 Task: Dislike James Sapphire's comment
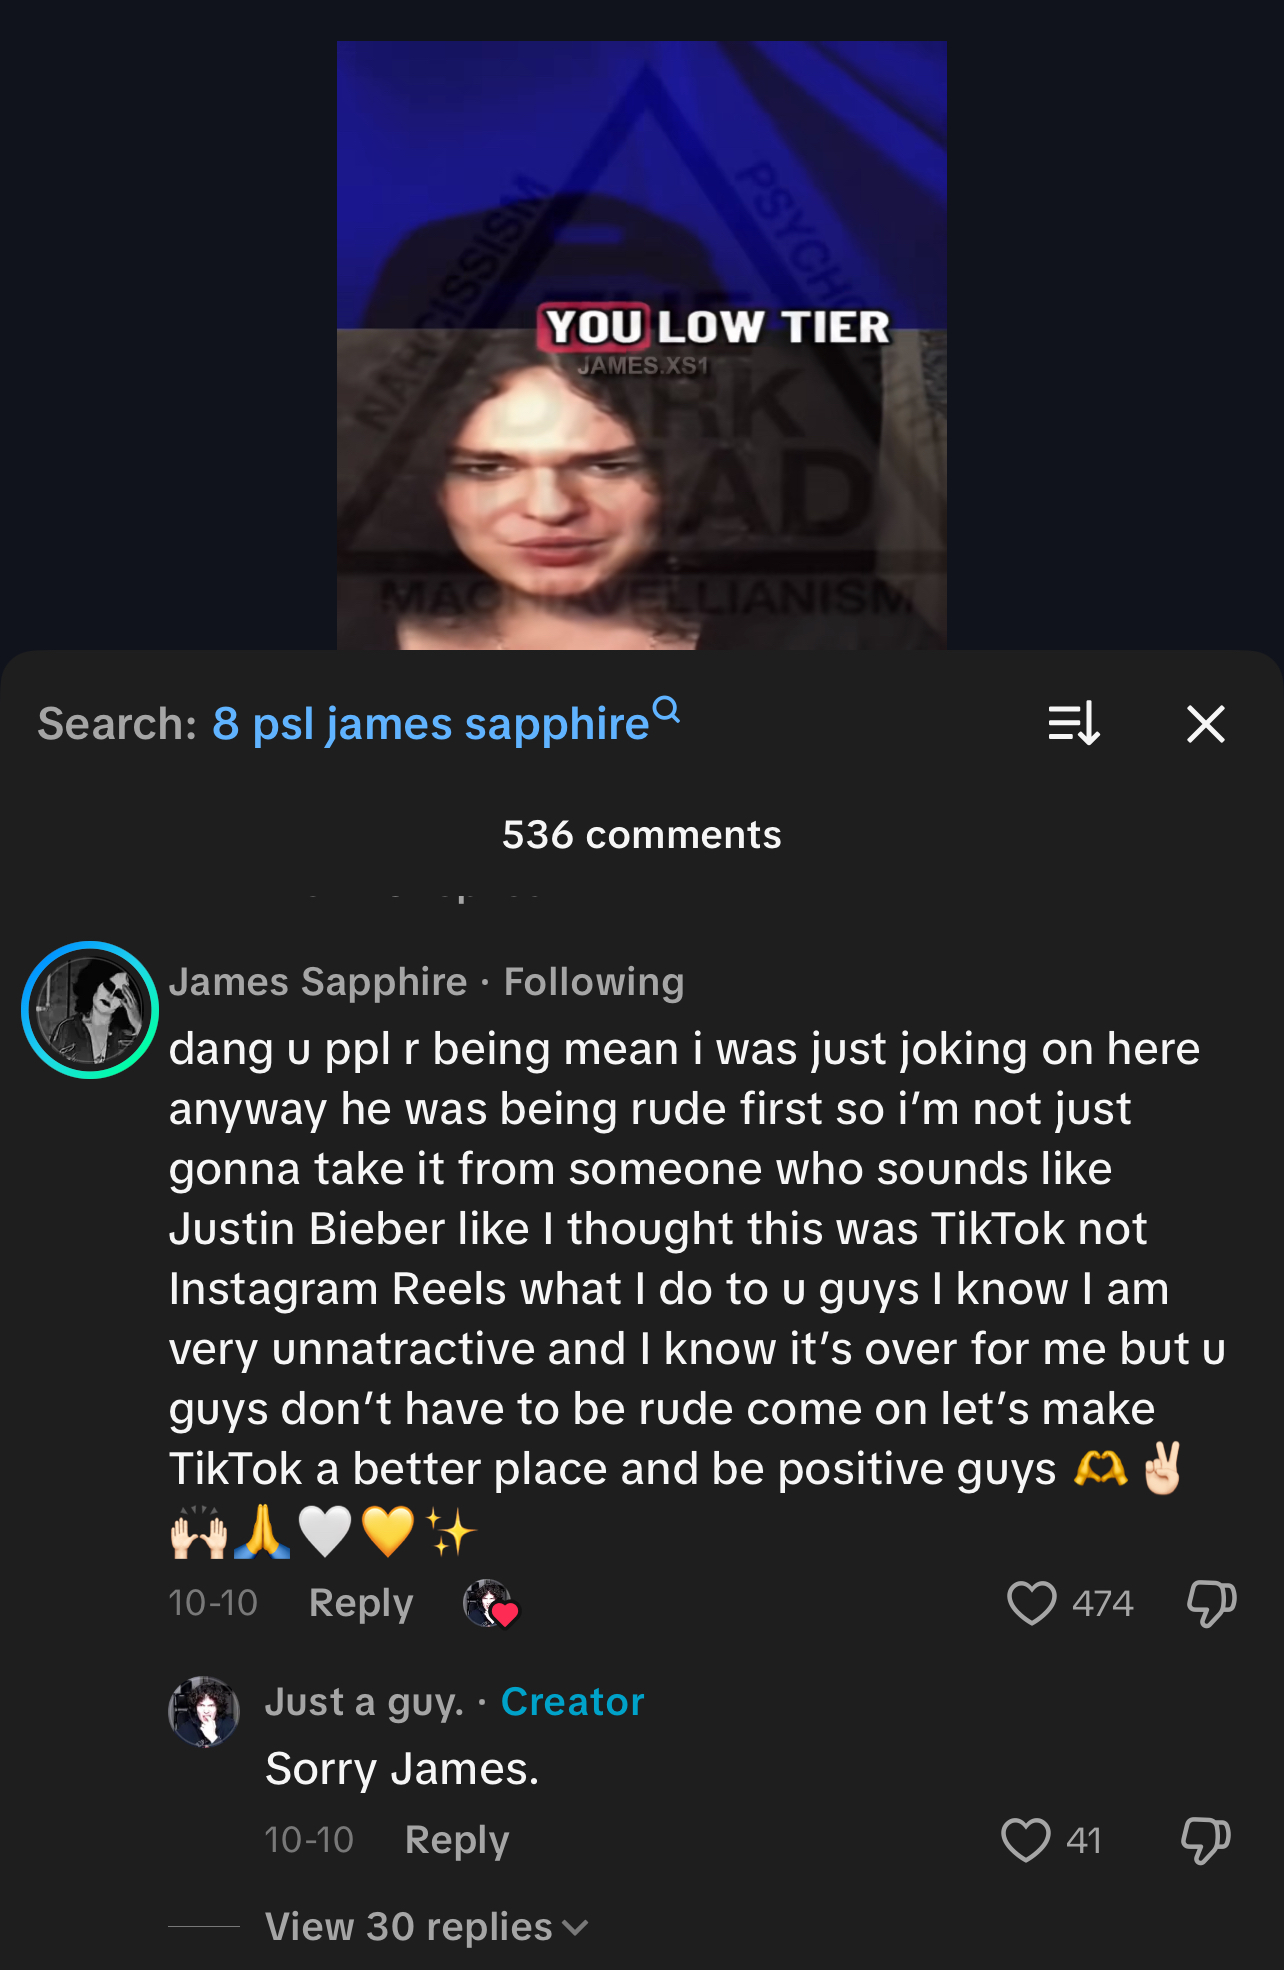[x=1211, y=1603]
